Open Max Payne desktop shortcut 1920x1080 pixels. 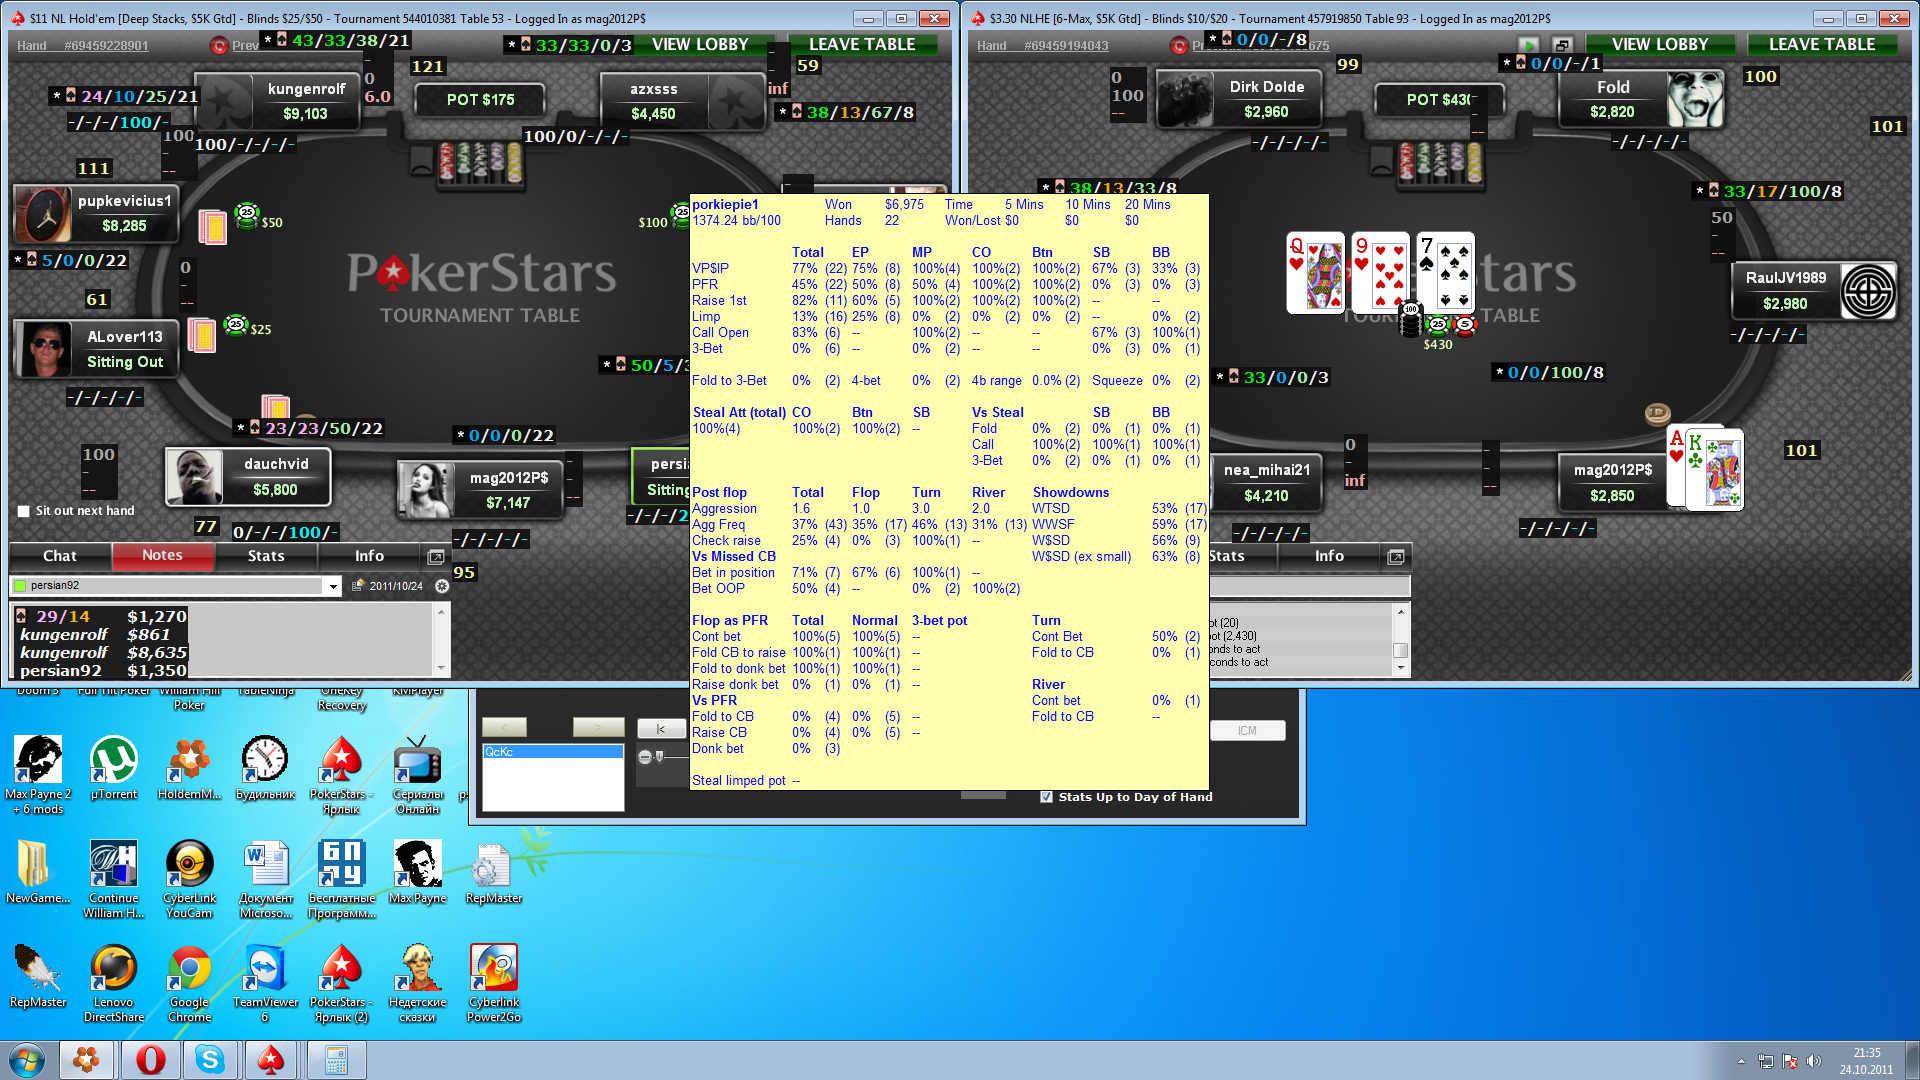coord(417,871)
